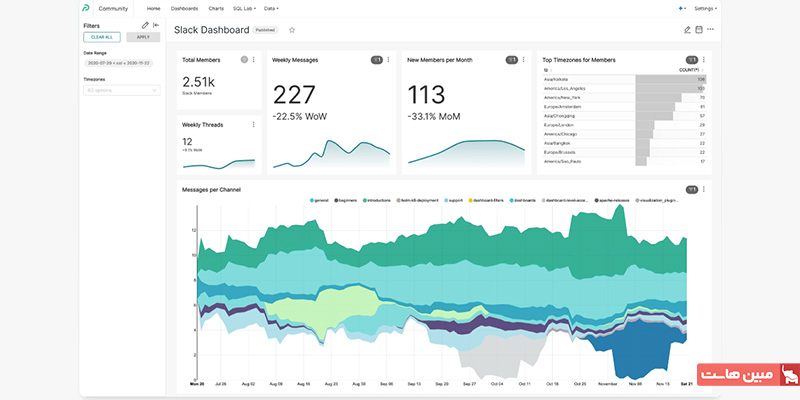Go to the Charts menu item
Screen dimensions: 800x400
[216, 8]
